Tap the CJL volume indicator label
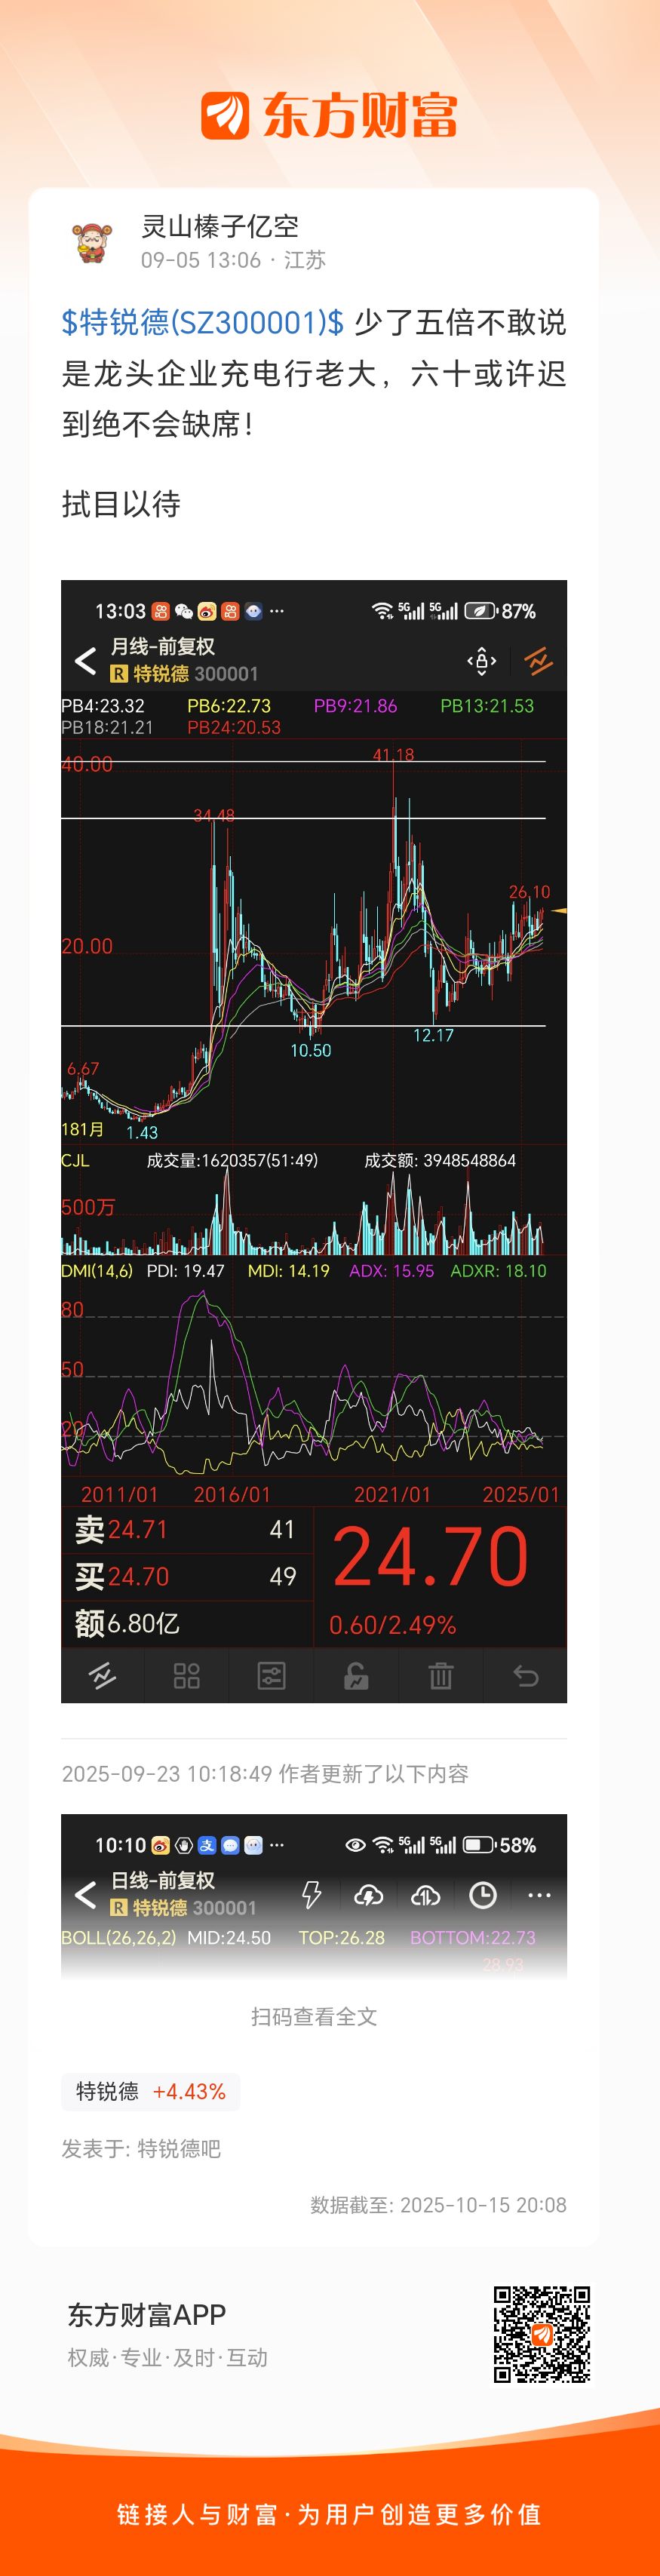Screen dimensions: 660x2576 point(75,1160)
